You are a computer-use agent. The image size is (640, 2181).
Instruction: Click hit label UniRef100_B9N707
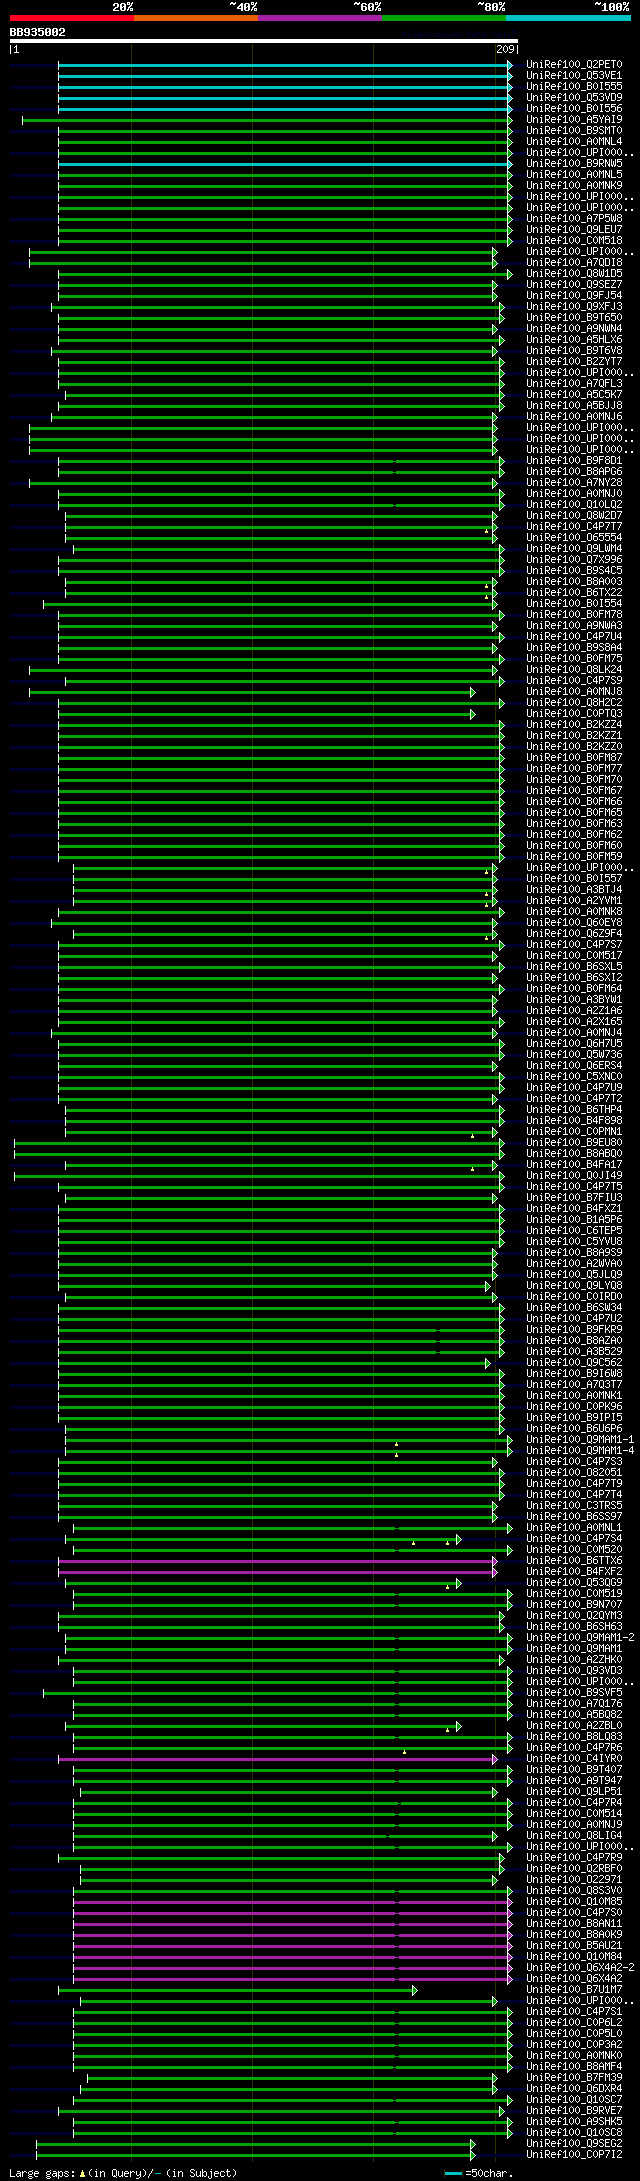click(x=574, y=1605)
